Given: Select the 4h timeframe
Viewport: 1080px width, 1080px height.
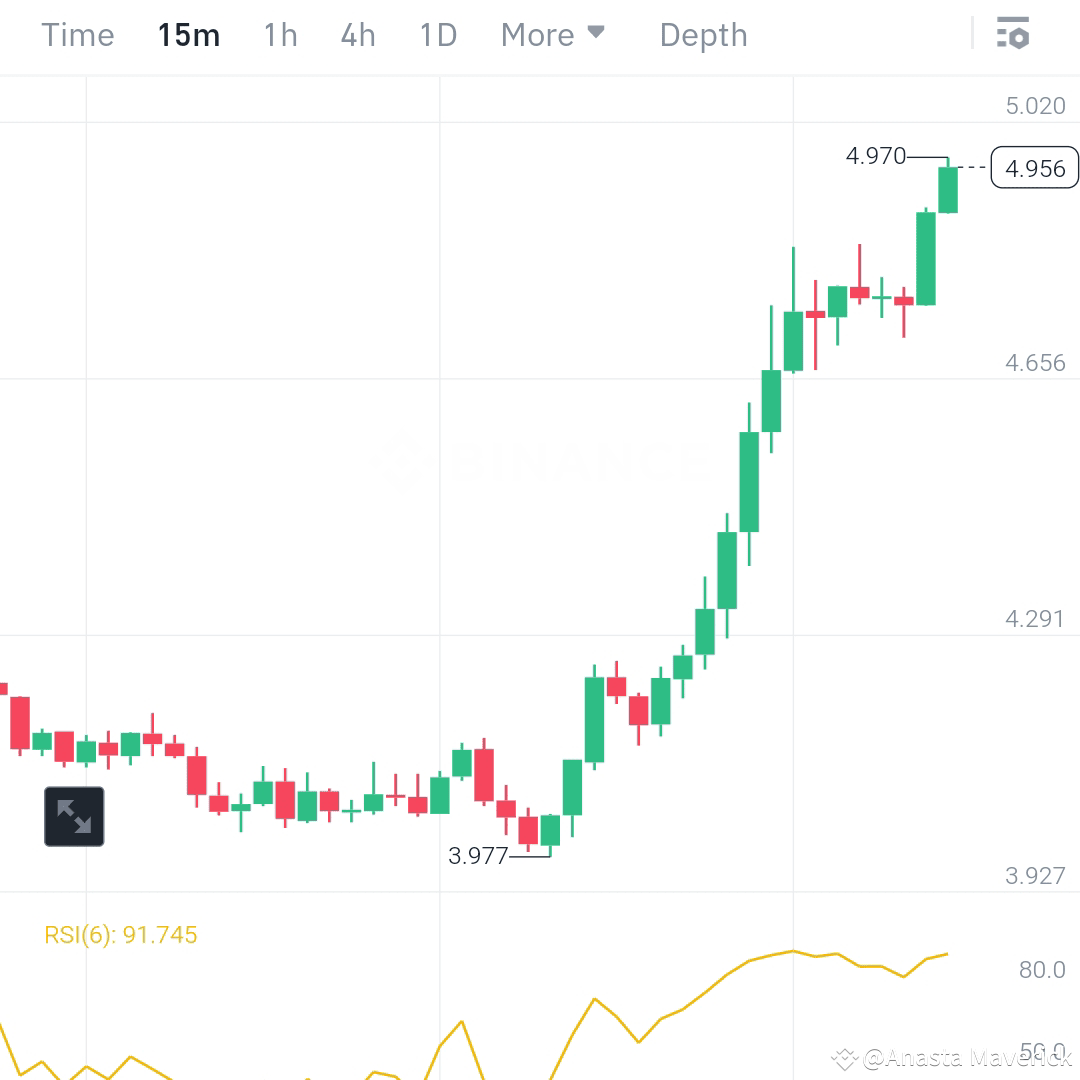Looking at the screenshot, I should [357, 34].
